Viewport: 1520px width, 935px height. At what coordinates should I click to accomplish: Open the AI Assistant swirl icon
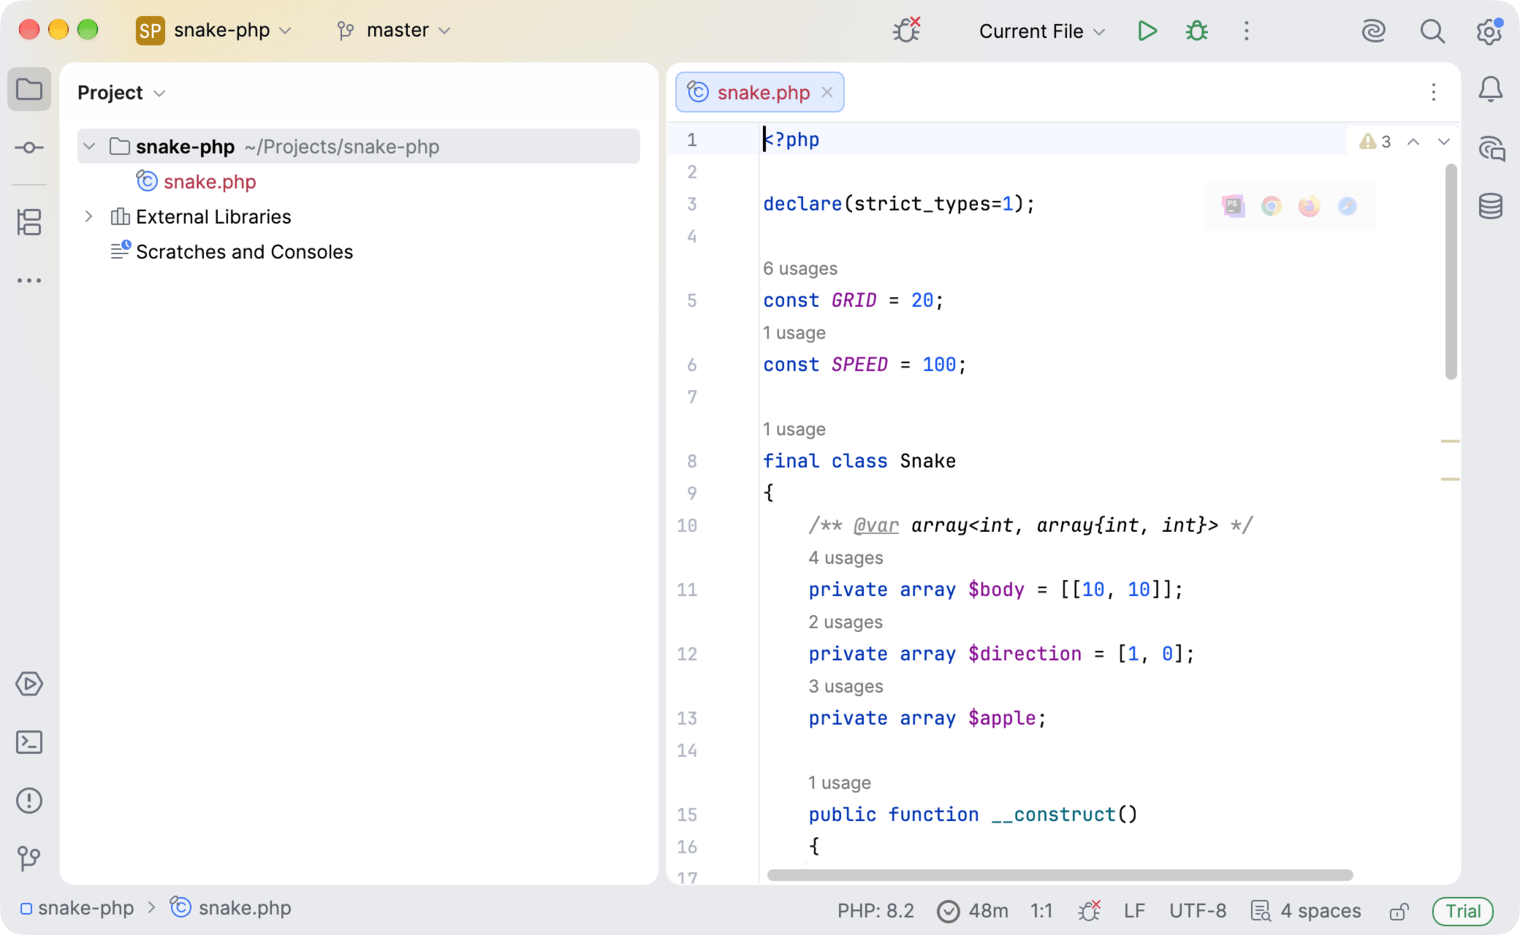[x=1374, y=31]
